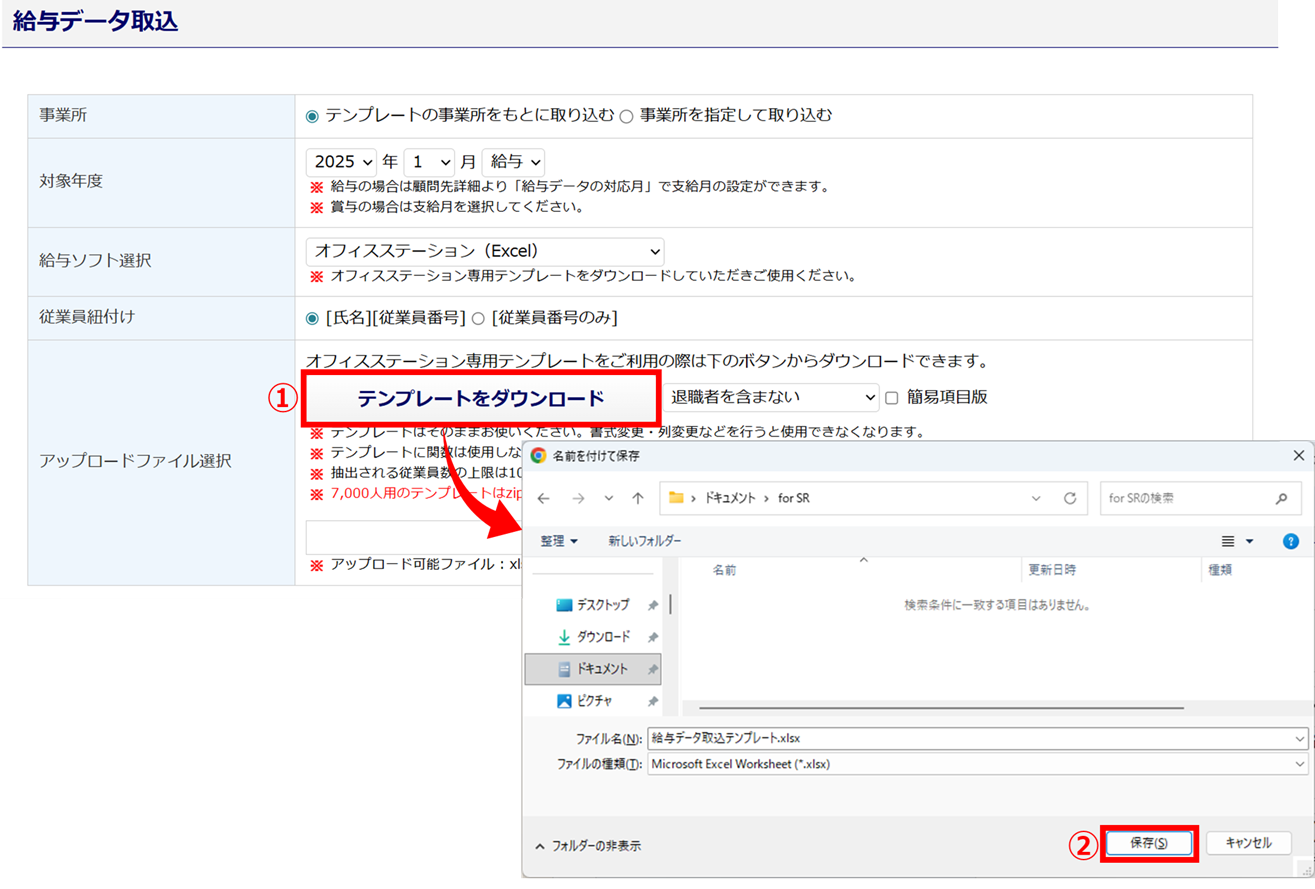Click the forward arrow in save dialog
1315x889 pixels.
(x=576, y=498)
